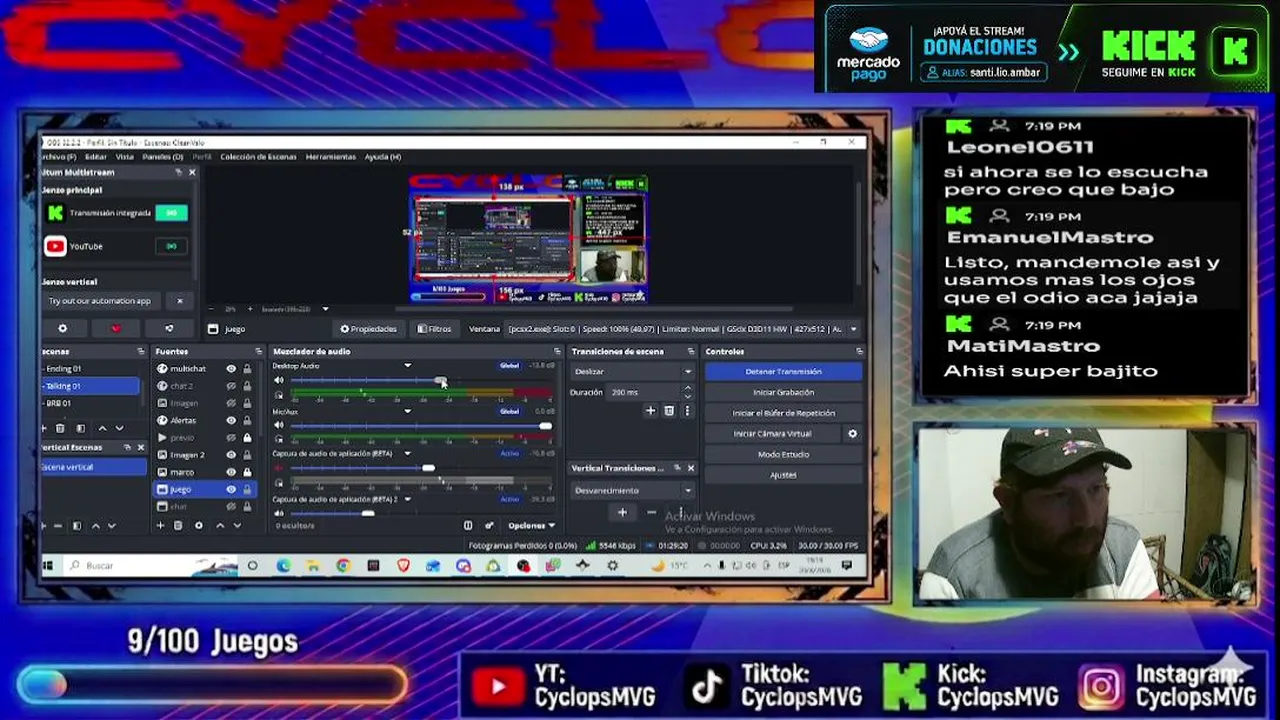Open the Colección de Escenas menu
This screenshot has width=1280, height=720.
point(258,157)
